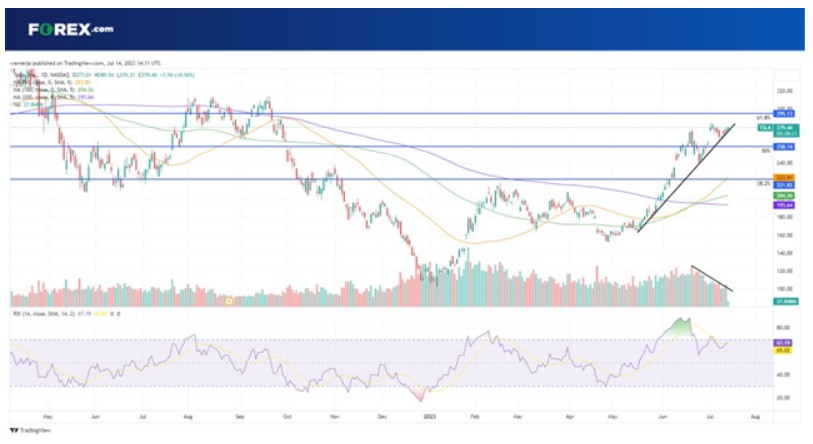Click the green 204.26 moving average label
Screen dimensions: 813x444
pos(783,196)
